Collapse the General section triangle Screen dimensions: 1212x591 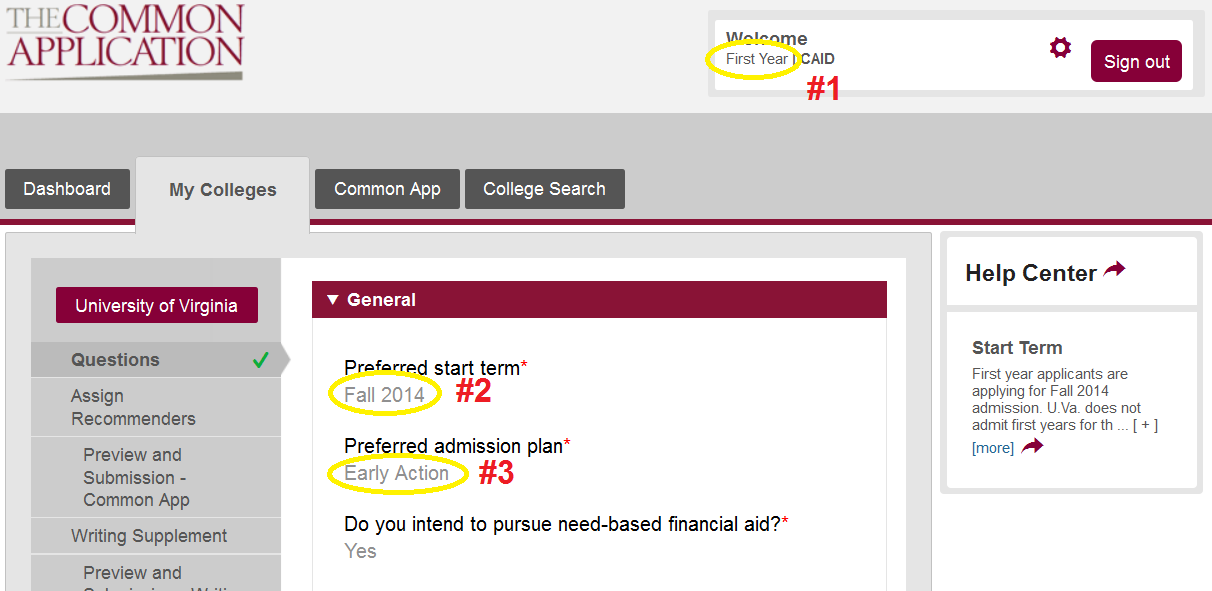333,300
